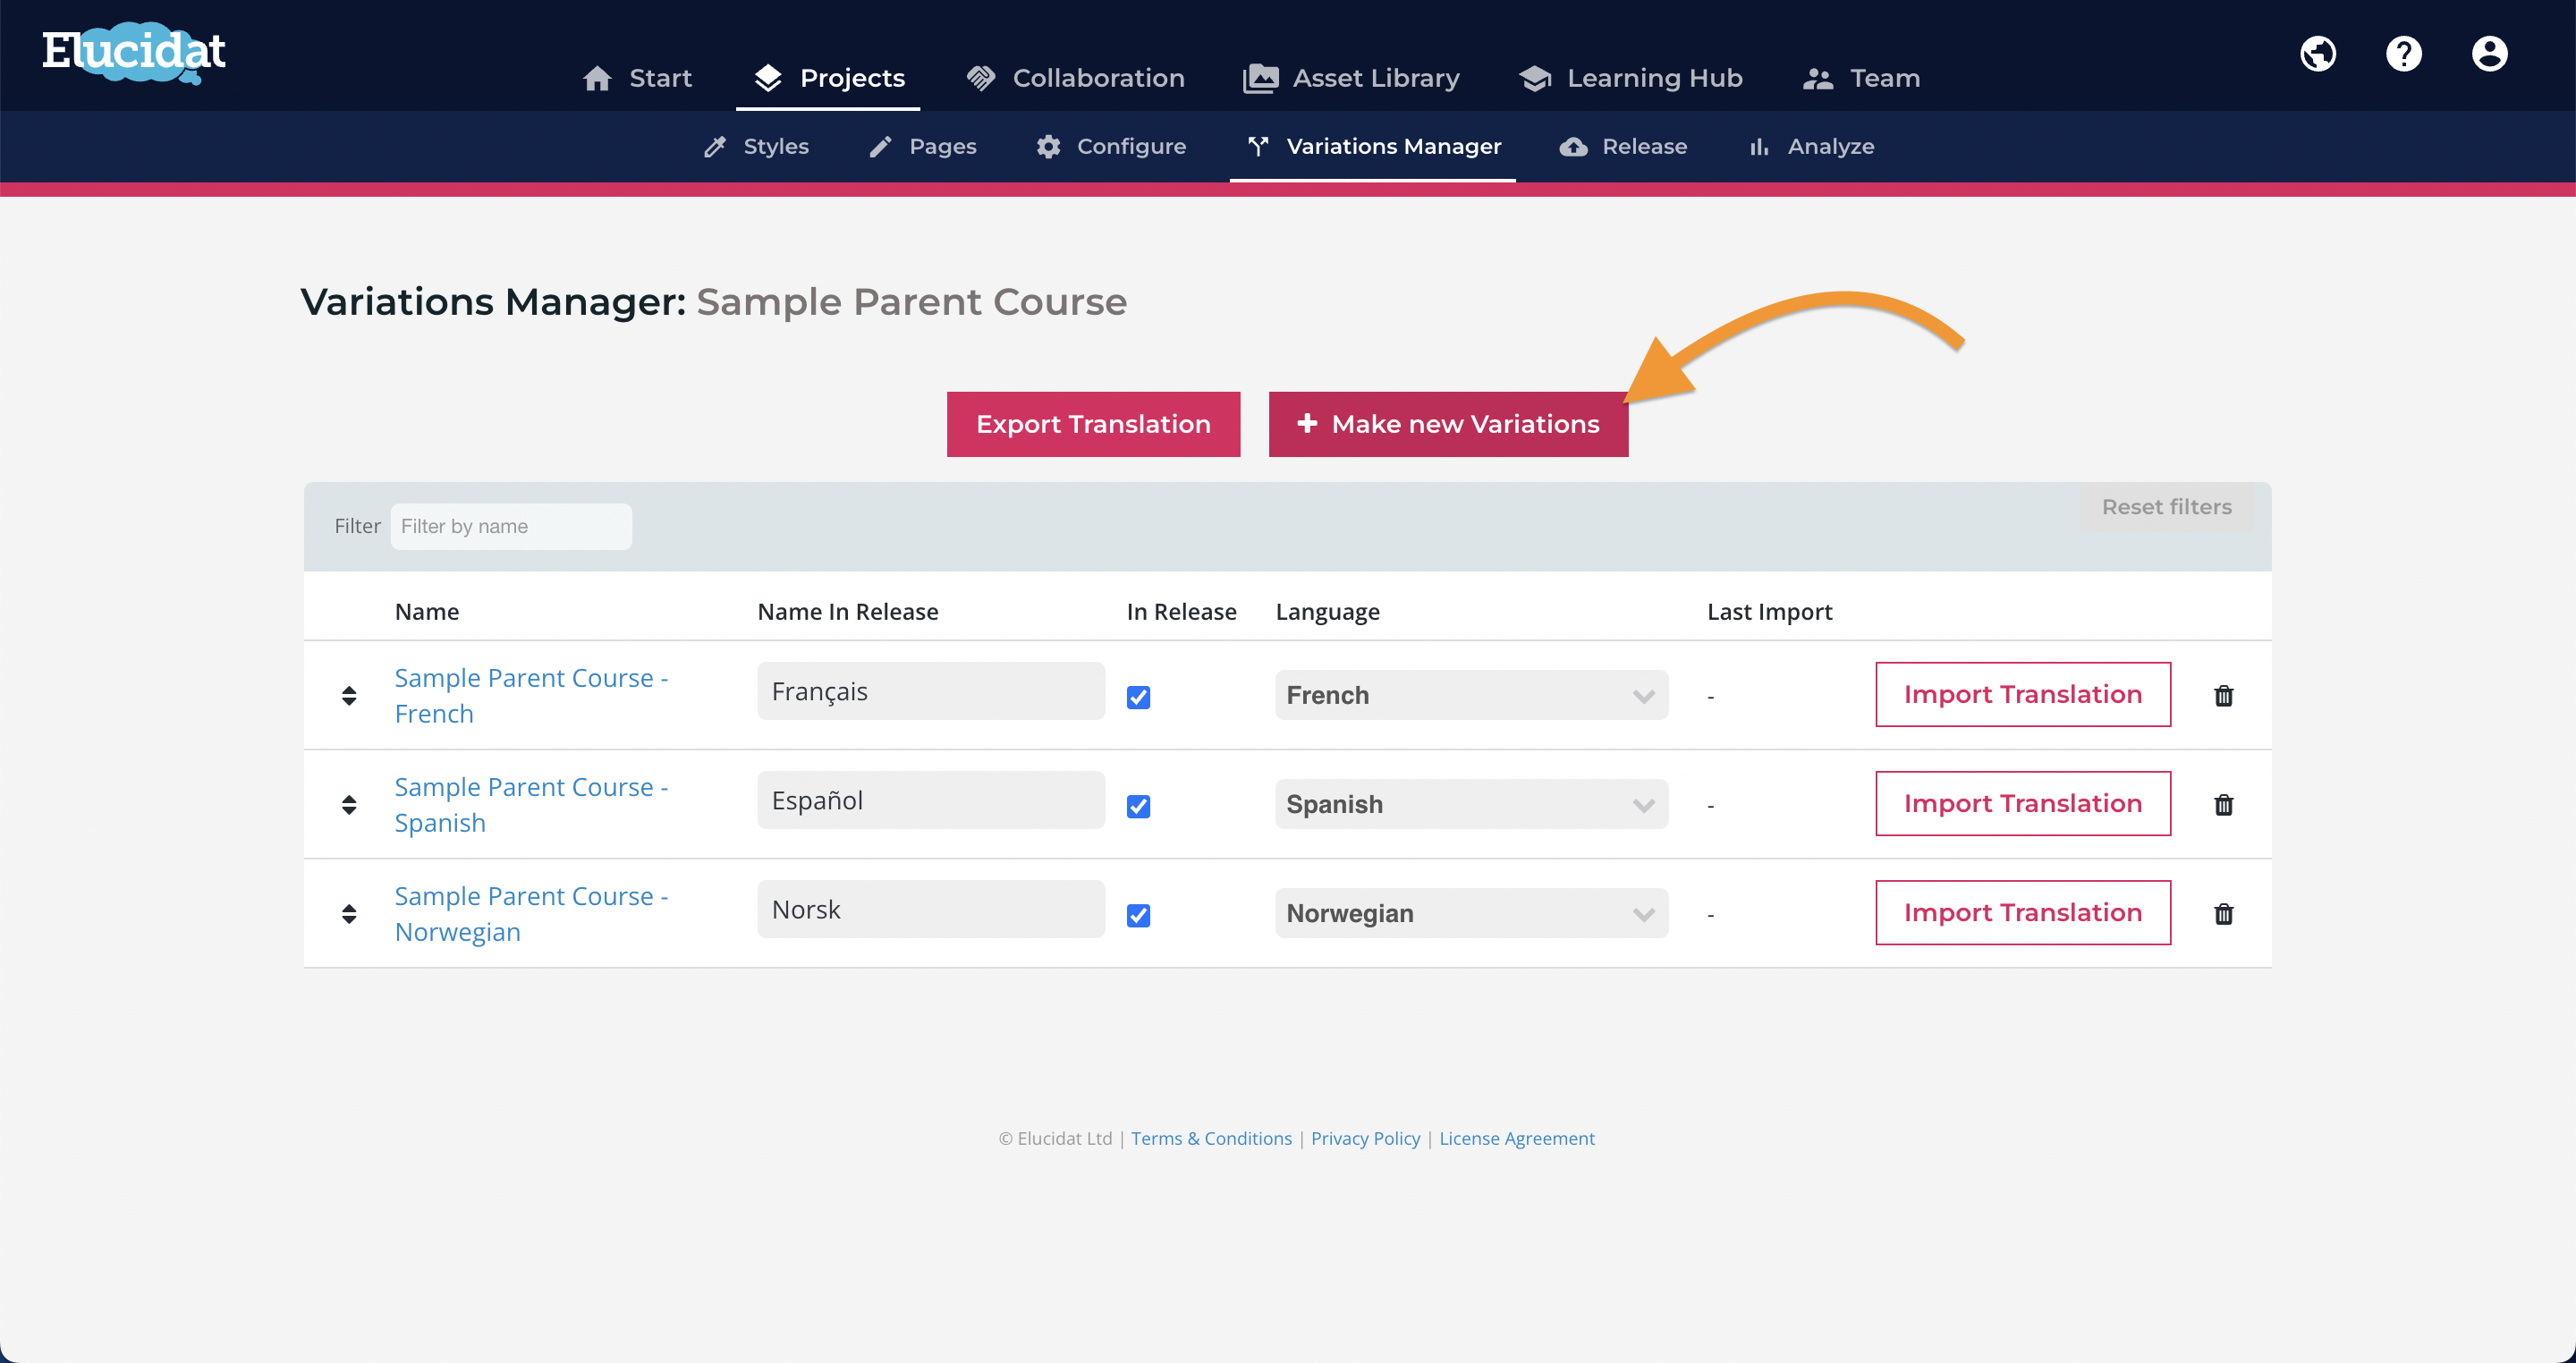Import Translation for the Norwegian variation
Image resolution: width=2576 pixels, height=1363 pixels.
(2022, 912)
